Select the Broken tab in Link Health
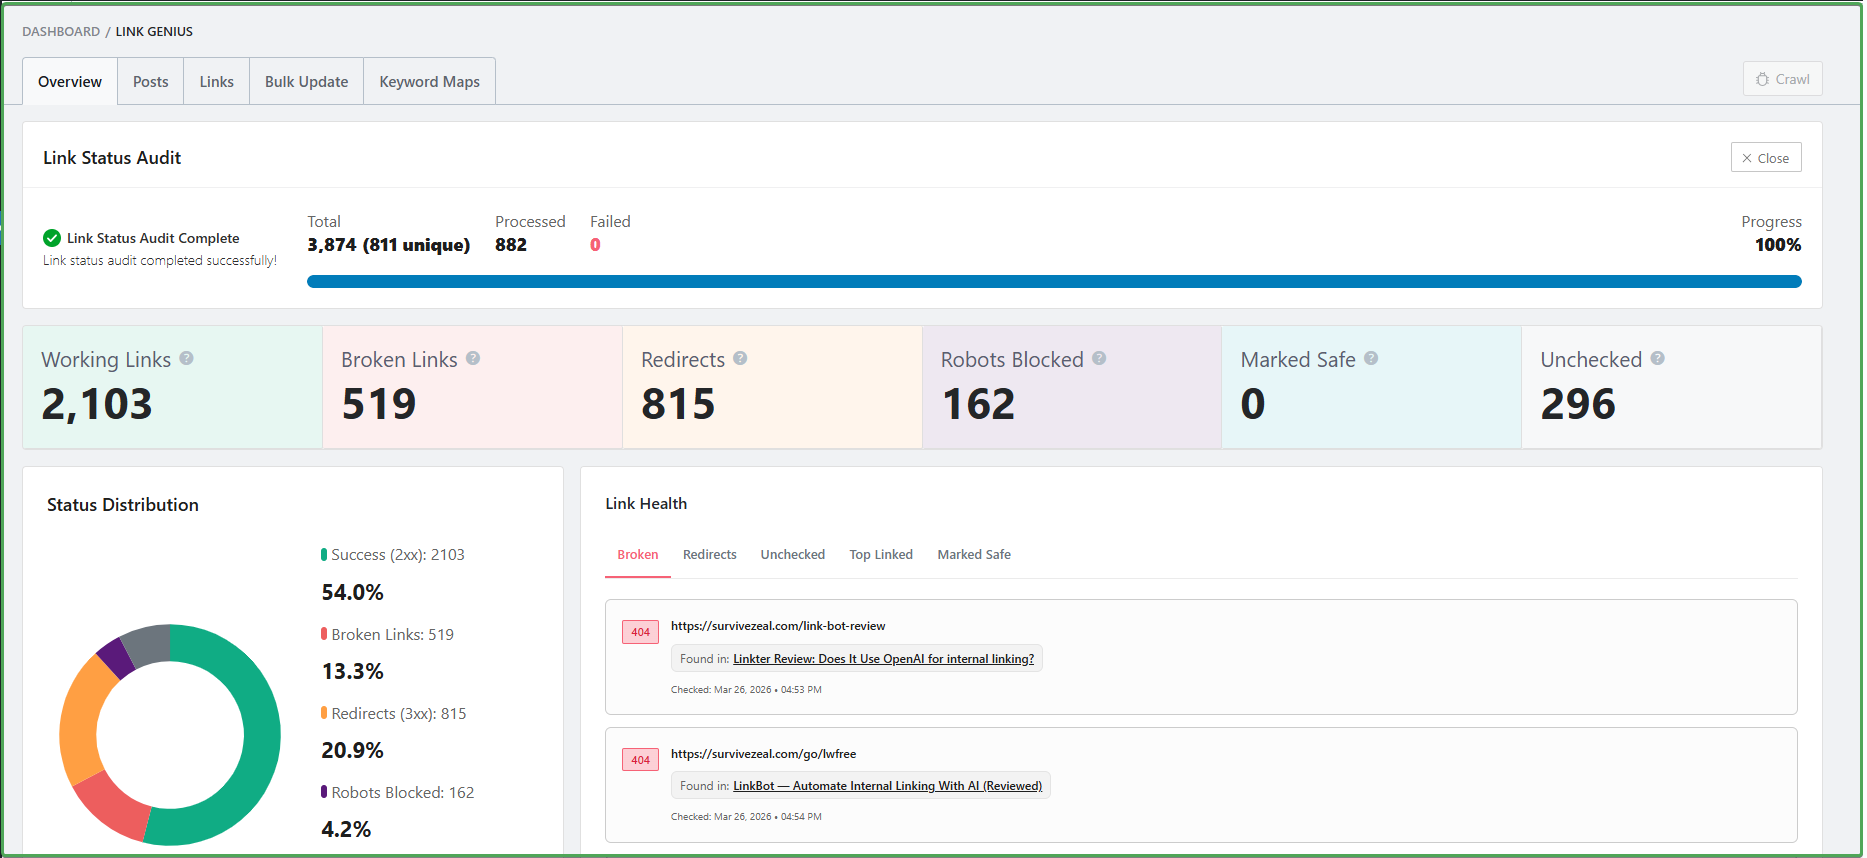The image size is (1867, 858). [x=638, y=555]
